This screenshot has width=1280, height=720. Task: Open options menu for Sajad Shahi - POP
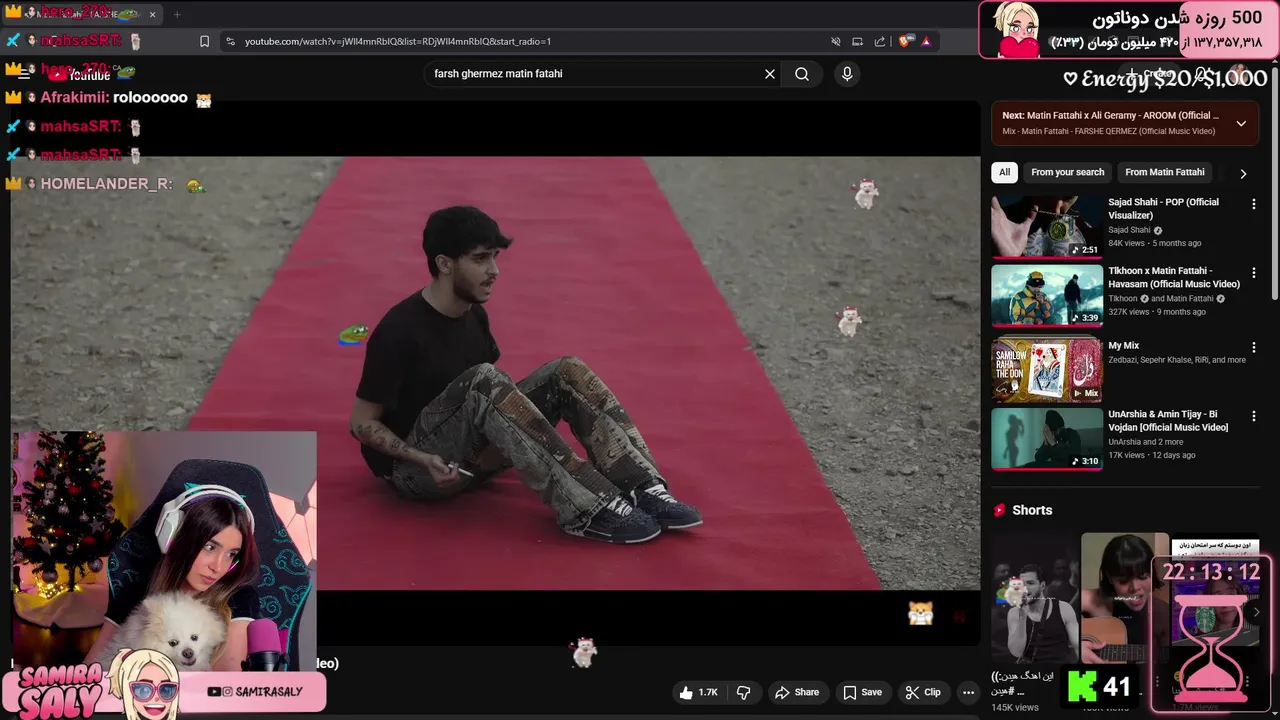click(x=1253, y=204)
